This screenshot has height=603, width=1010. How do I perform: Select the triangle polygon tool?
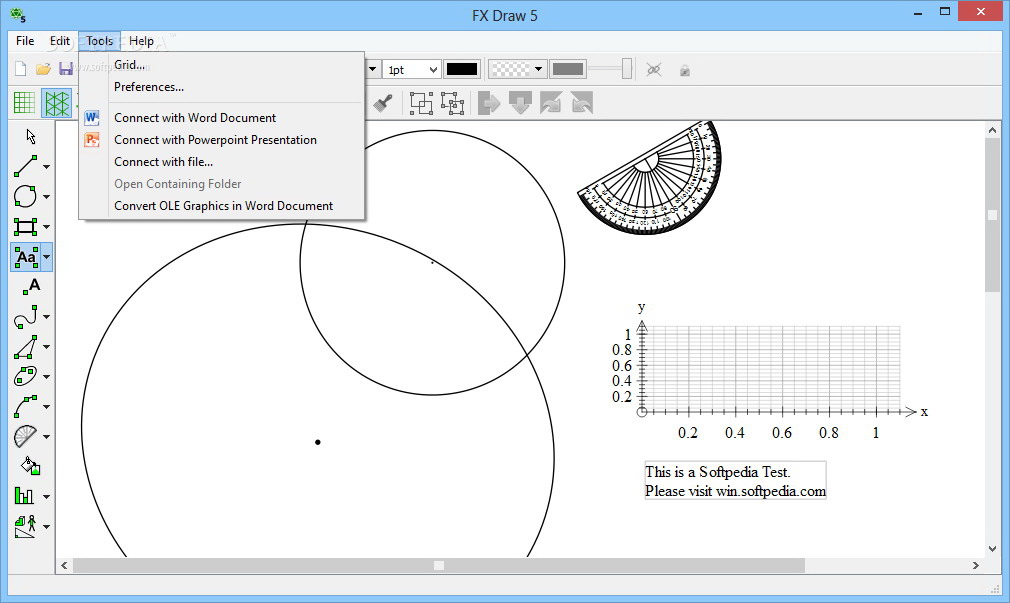point(25,347)
